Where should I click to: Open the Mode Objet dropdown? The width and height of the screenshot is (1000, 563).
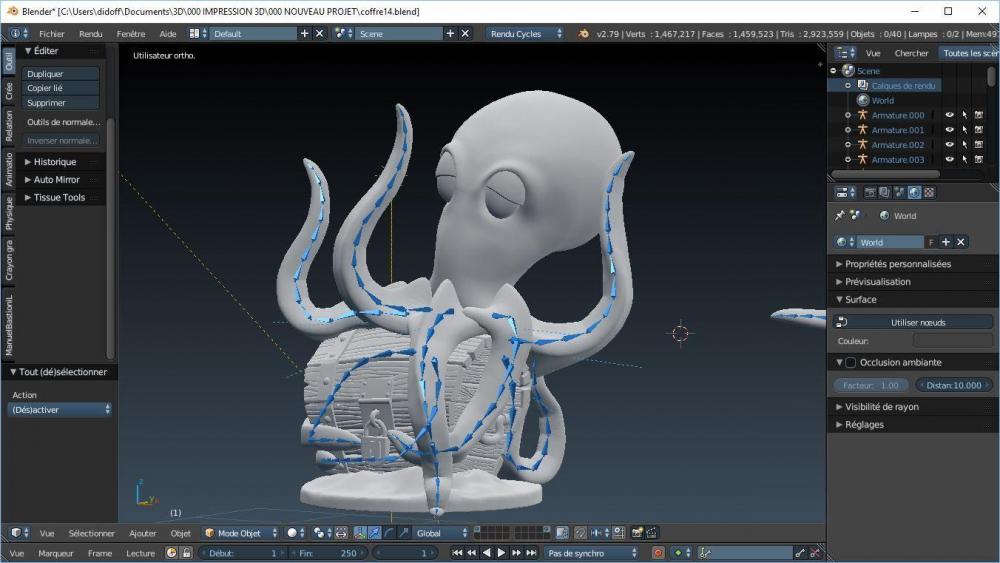tap(239, 533)
